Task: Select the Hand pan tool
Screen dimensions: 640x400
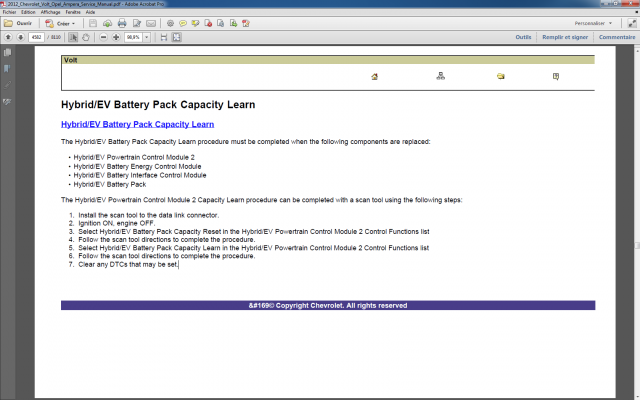Action: tap(86, 36)
